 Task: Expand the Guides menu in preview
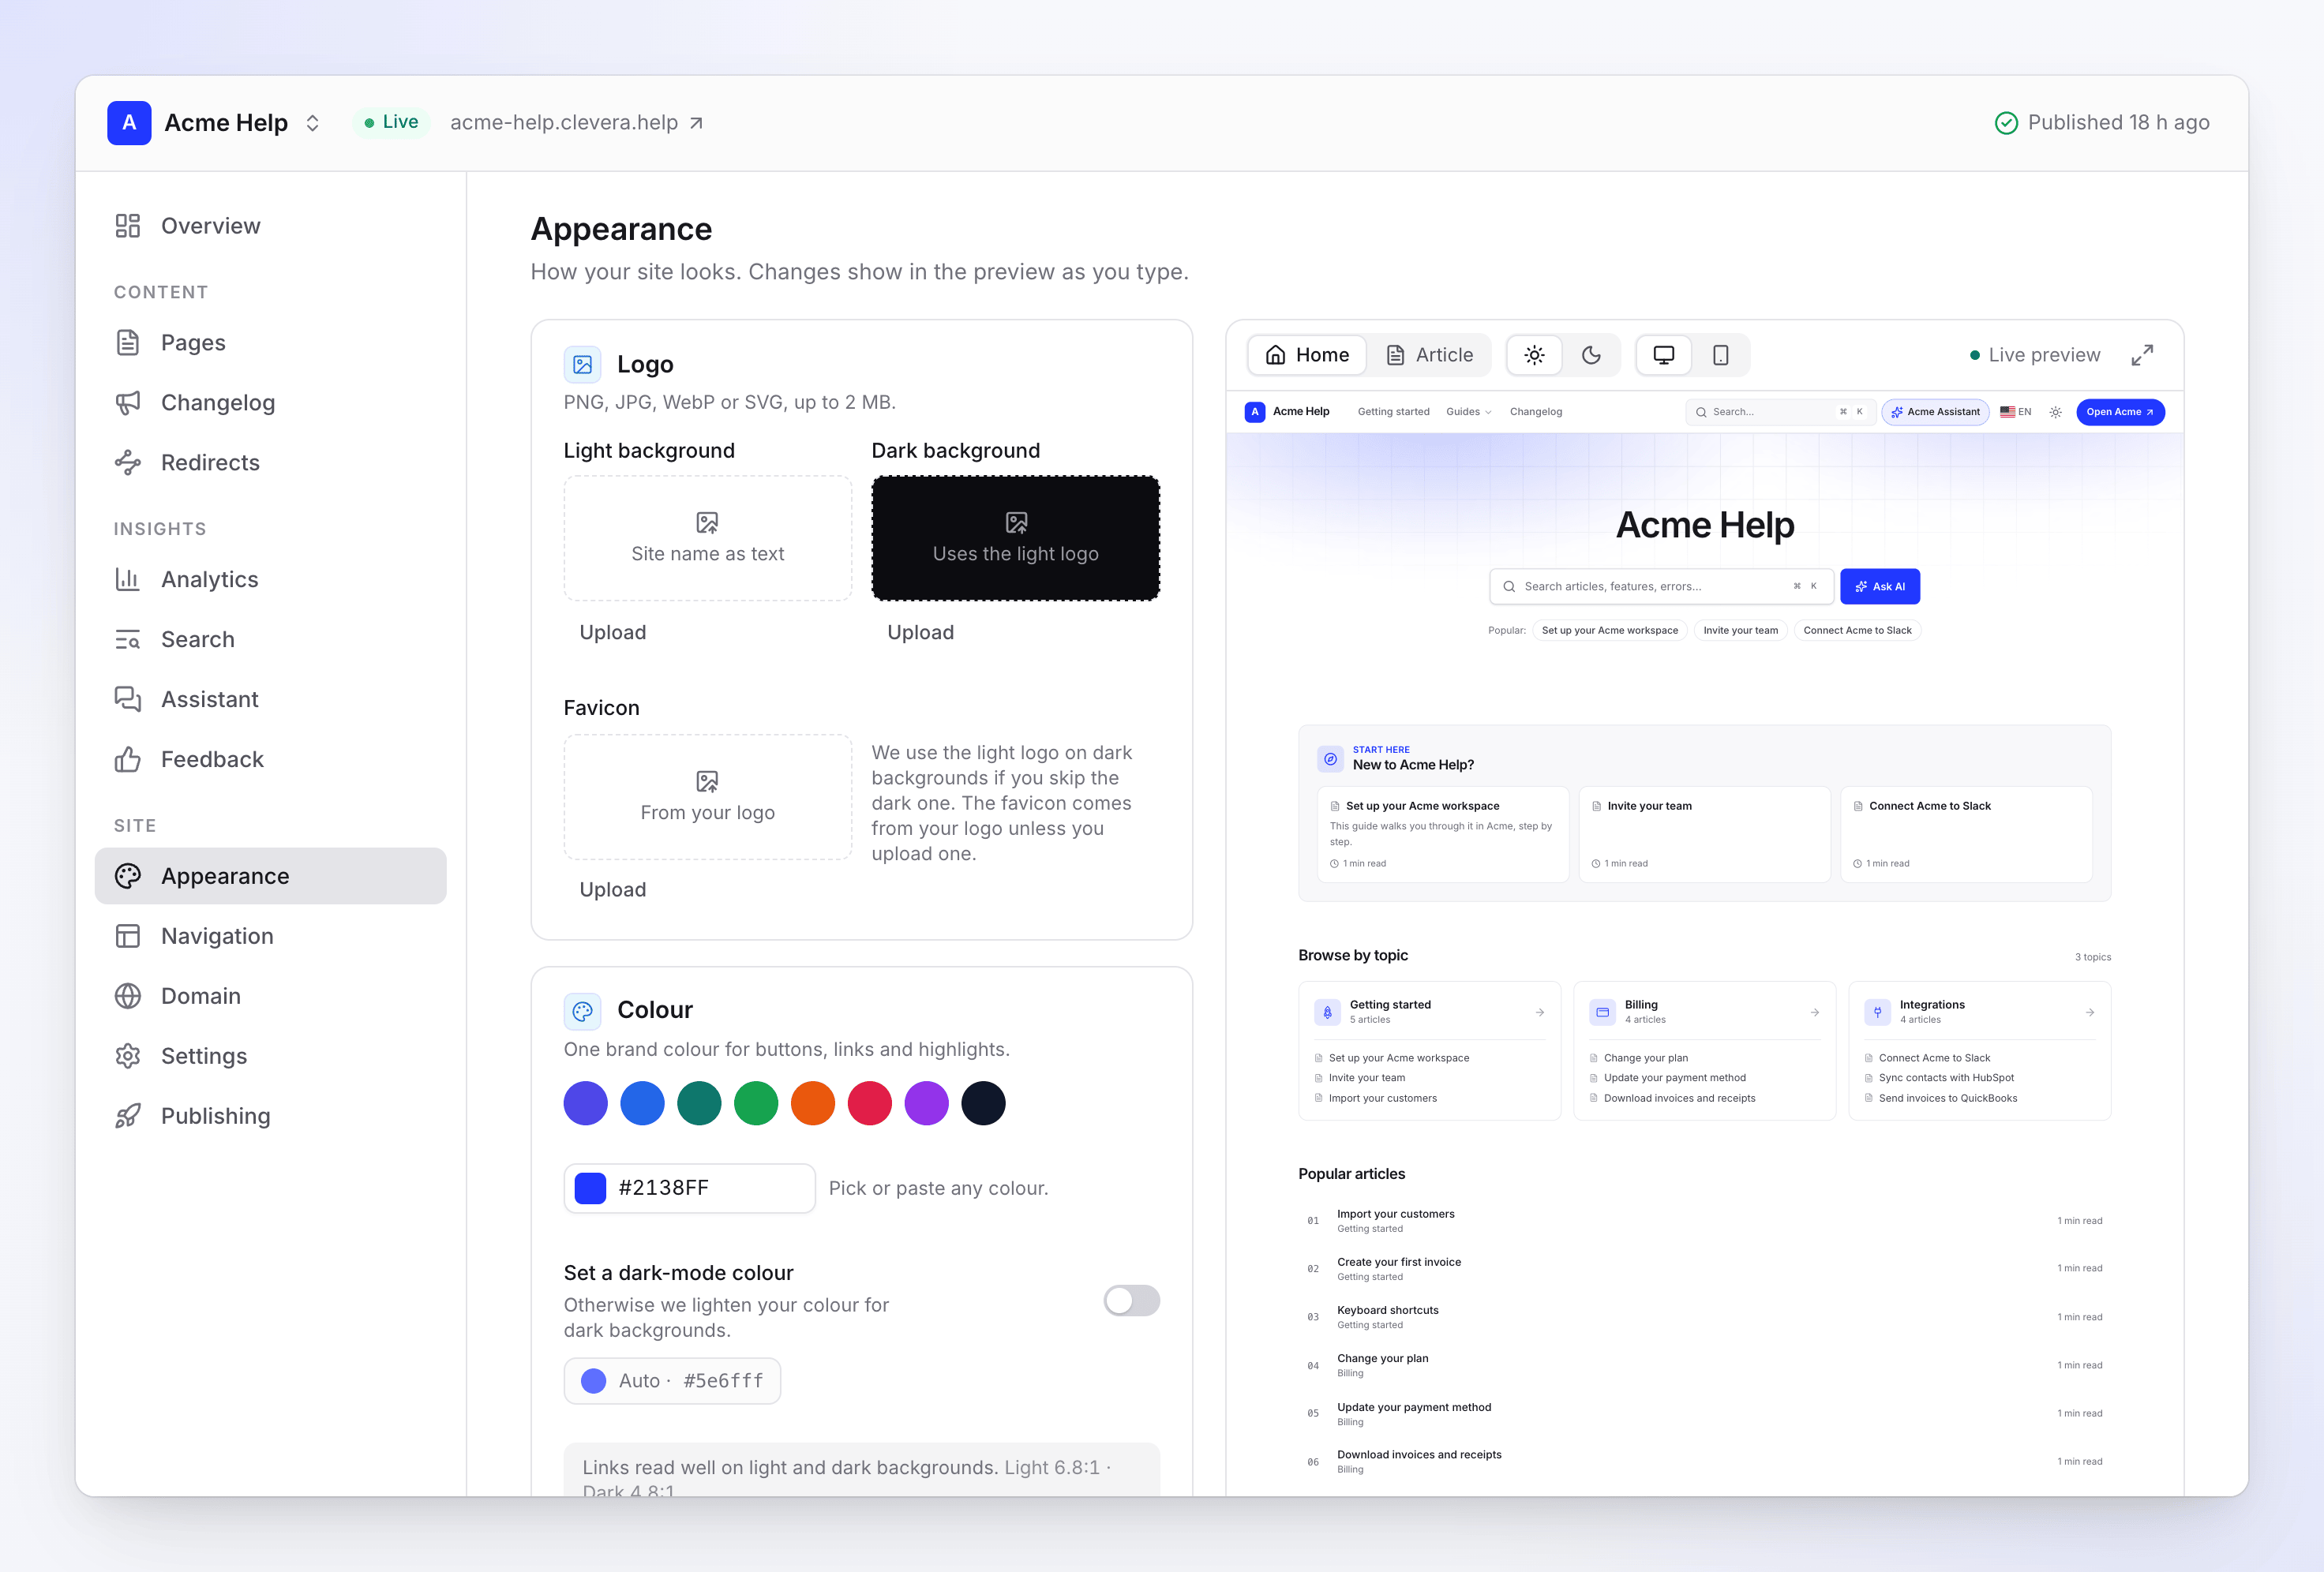pos(1468,412)
